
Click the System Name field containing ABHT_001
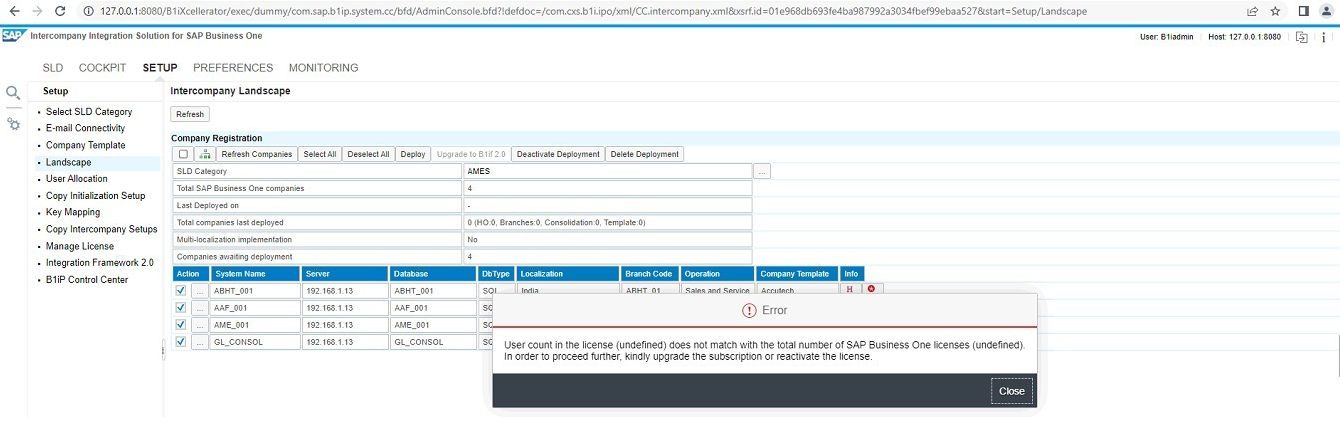coord(255,290)
